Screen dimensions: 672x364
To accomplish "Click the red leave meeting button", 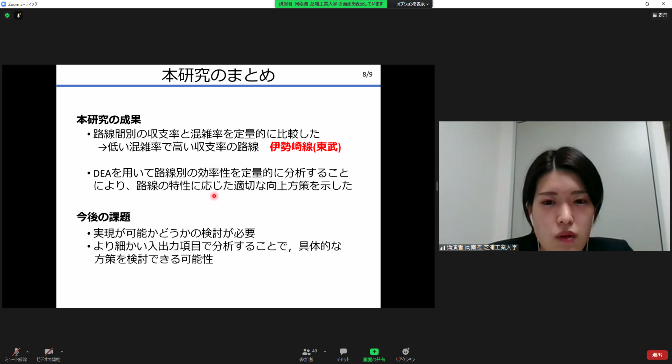I will pyautogui.click(x=657, y=355).
